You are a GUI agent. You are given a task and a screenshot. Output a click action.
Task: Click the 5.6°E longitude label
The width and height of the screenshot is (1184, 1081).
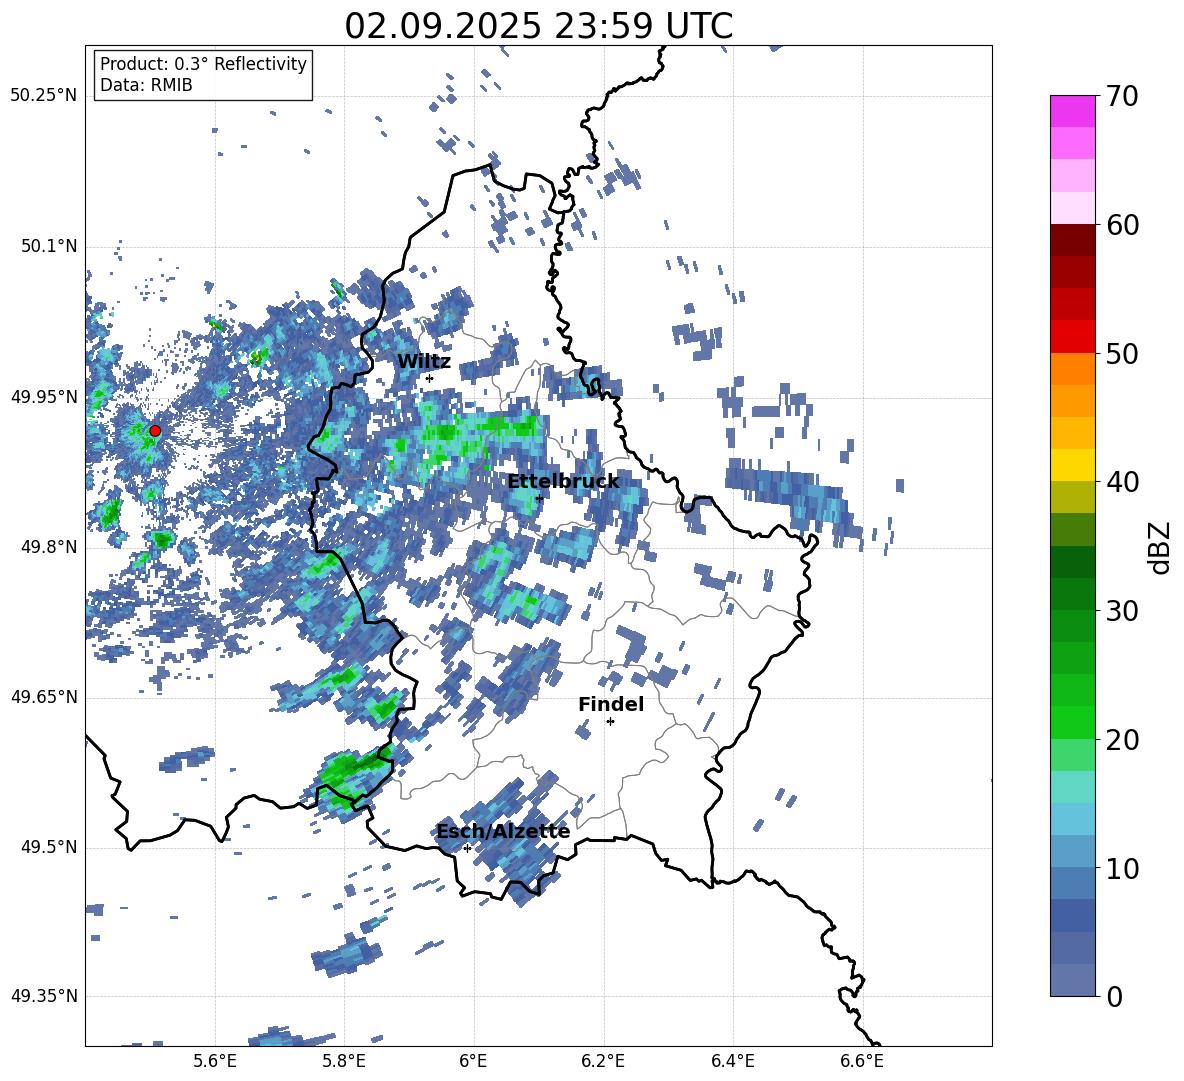tap(215, 1061)
